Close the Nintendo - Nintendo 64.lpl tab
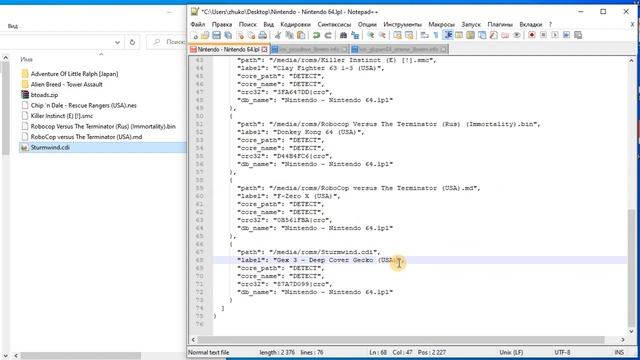 pos(264,49)
